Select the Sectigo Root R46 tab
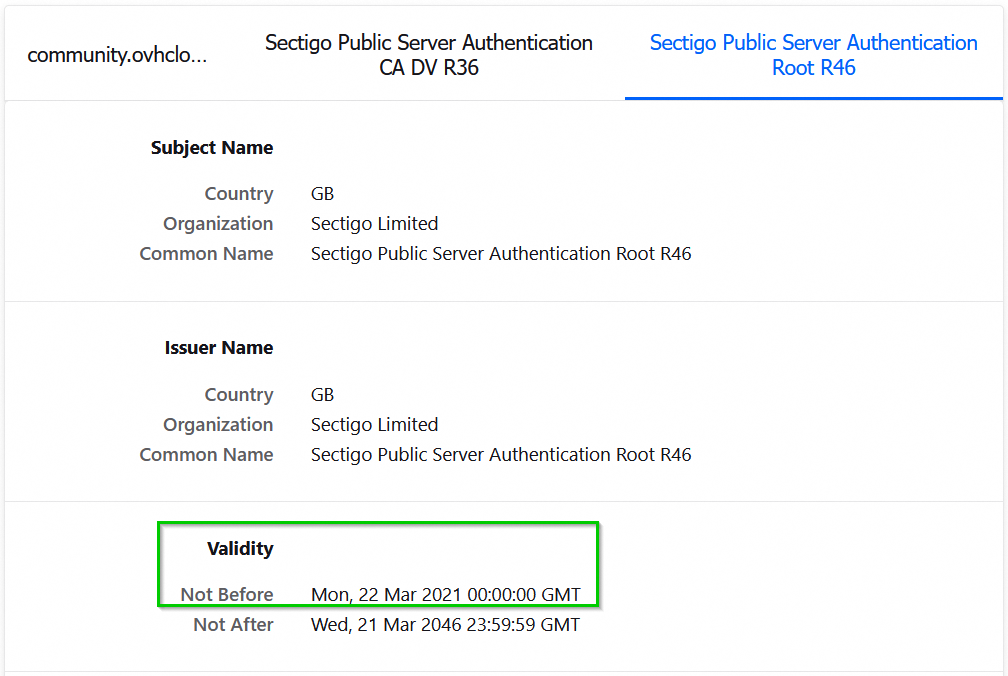Viewport: 1008px width, 676px height. [813, 55]
